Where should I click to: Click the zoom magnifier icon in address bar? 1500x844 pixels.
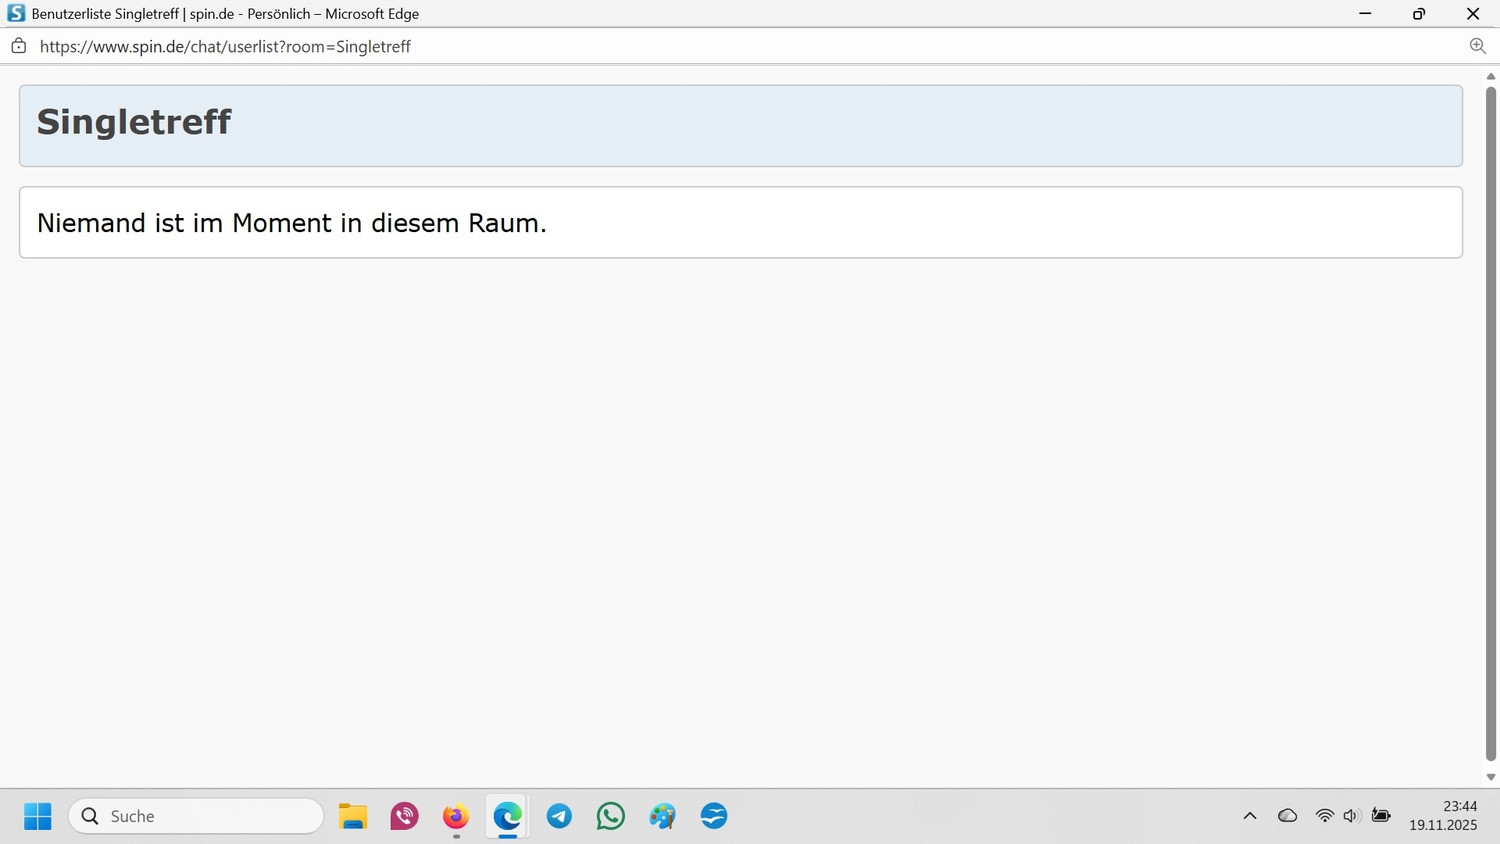(1477, 46)
